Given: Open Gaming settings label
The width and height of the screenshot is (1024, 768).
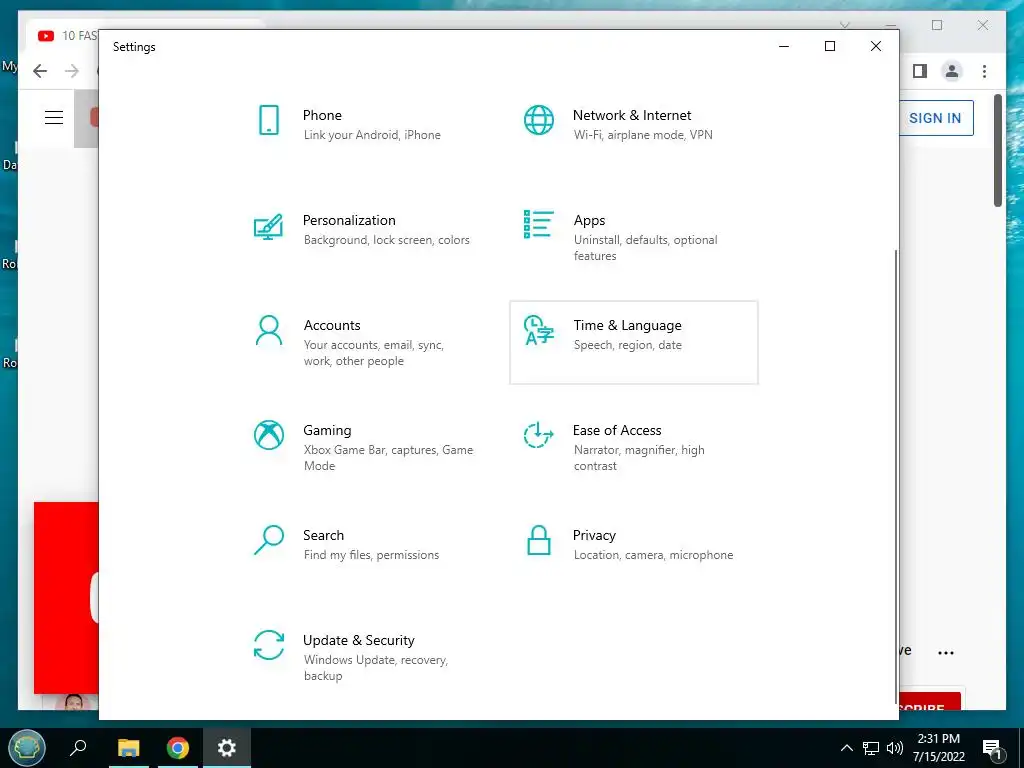Looking at the screenshot, I should click(x=327, y=430).
